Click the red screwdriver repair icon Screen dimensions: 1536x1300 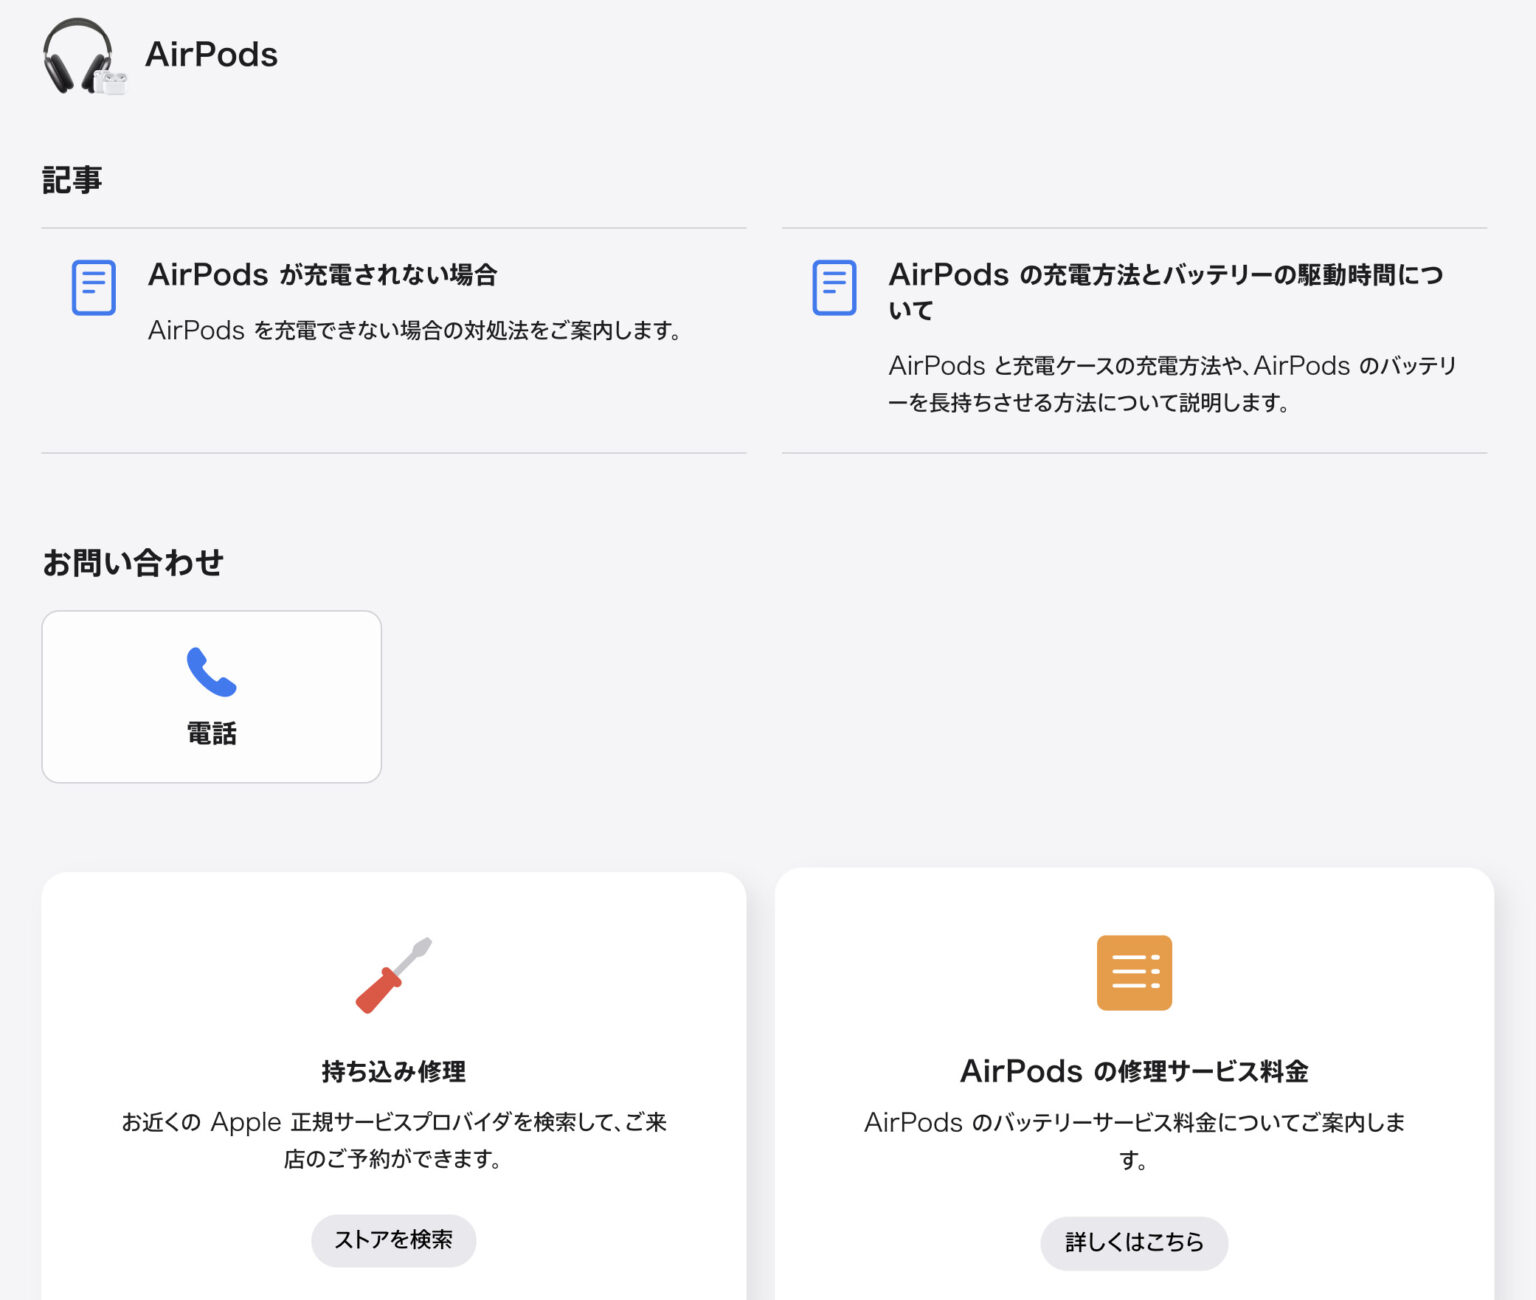click(393, 973)
